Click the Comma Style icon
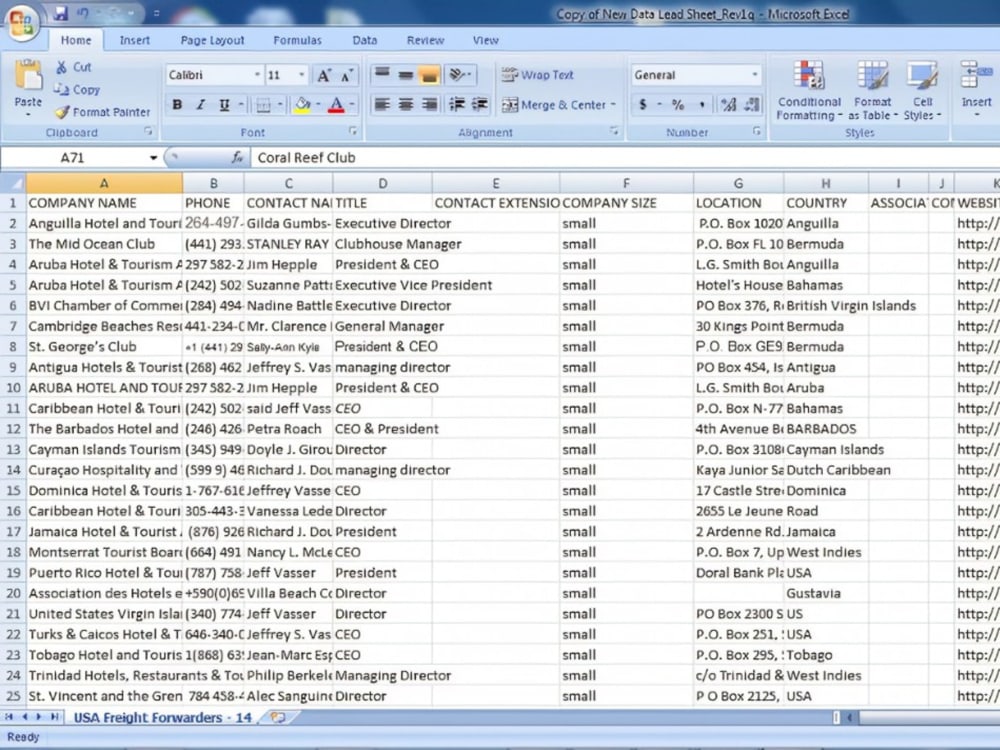 pyautogui.click(x=702, y=105)
